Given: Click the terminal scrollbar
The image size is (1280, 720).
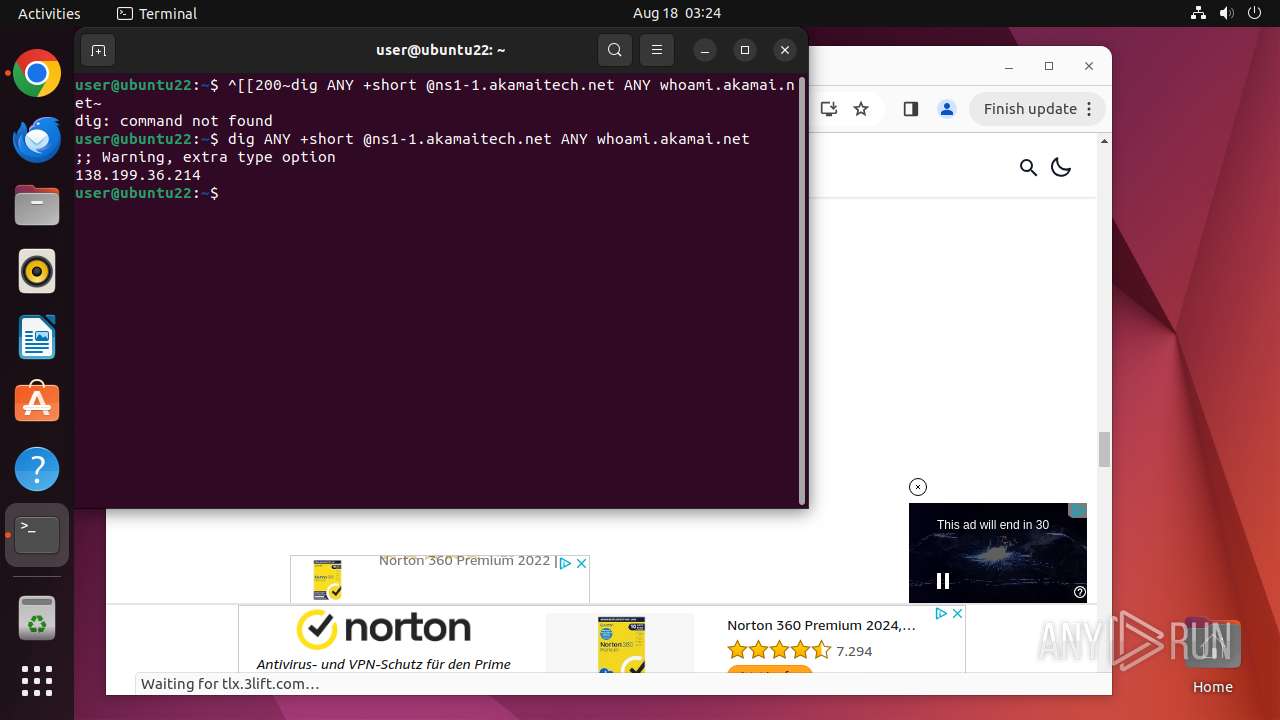Looking at the screenshot, I should click(802, 291).
